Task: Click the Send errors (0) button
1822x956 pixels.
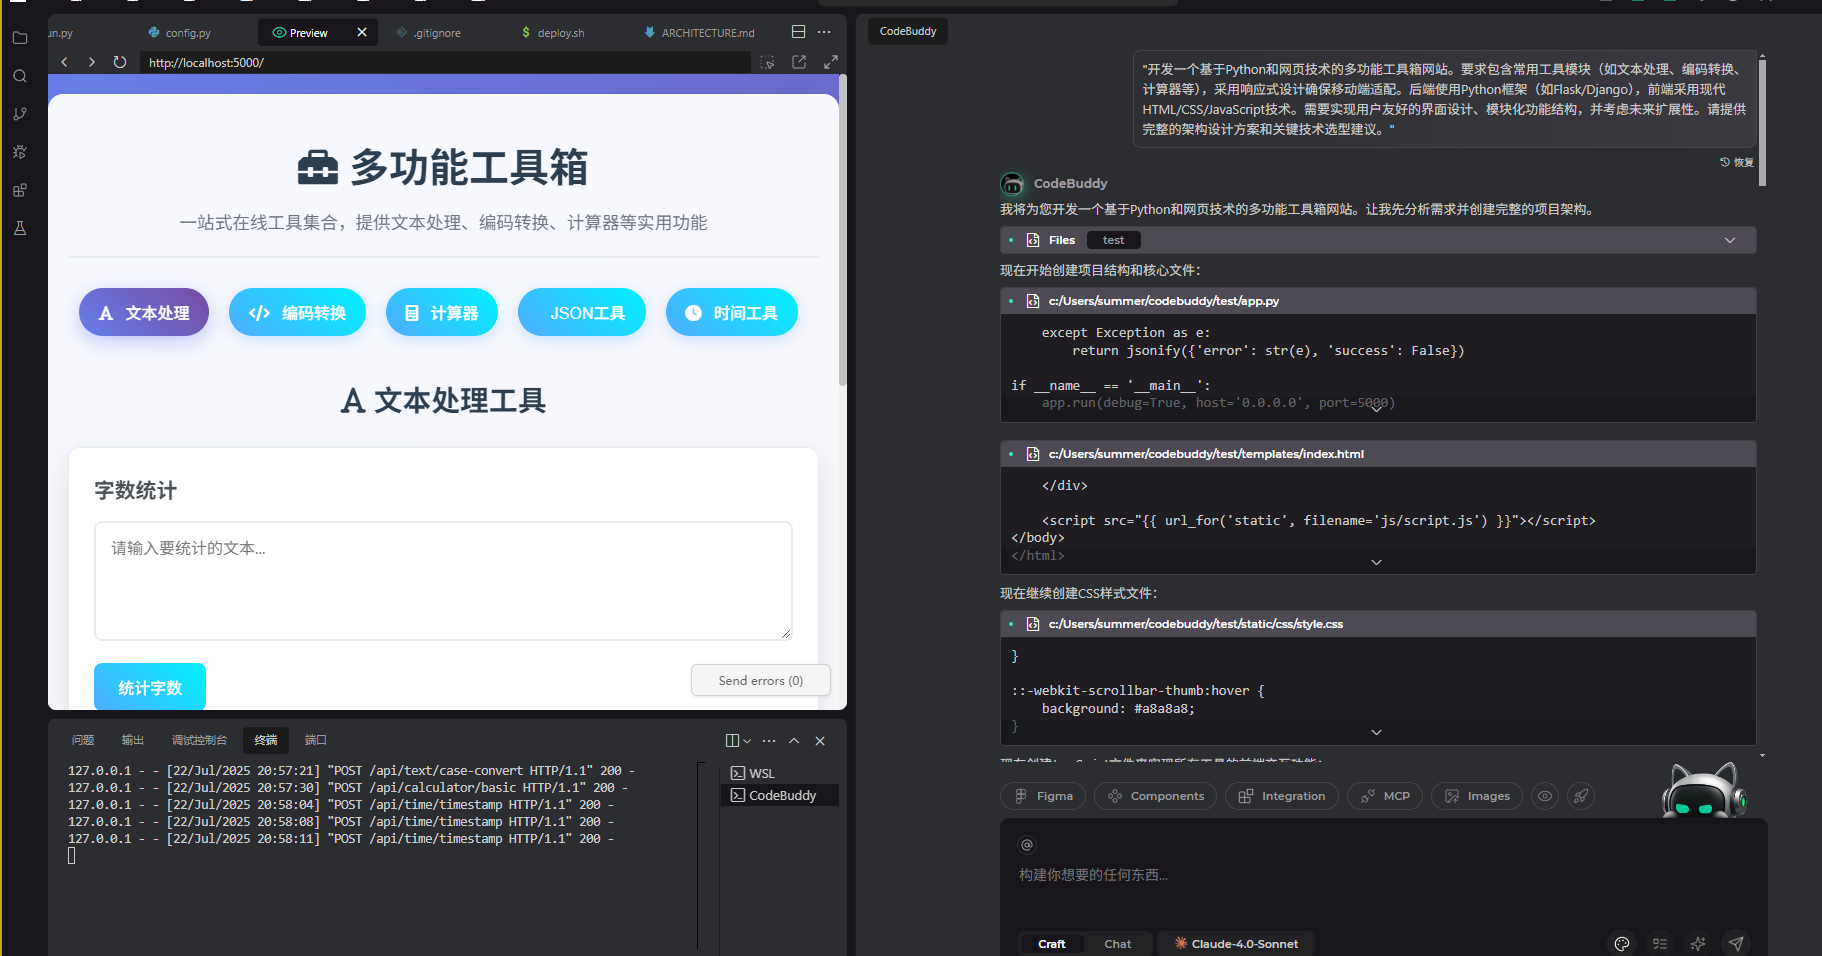Action: coord(760,681)
